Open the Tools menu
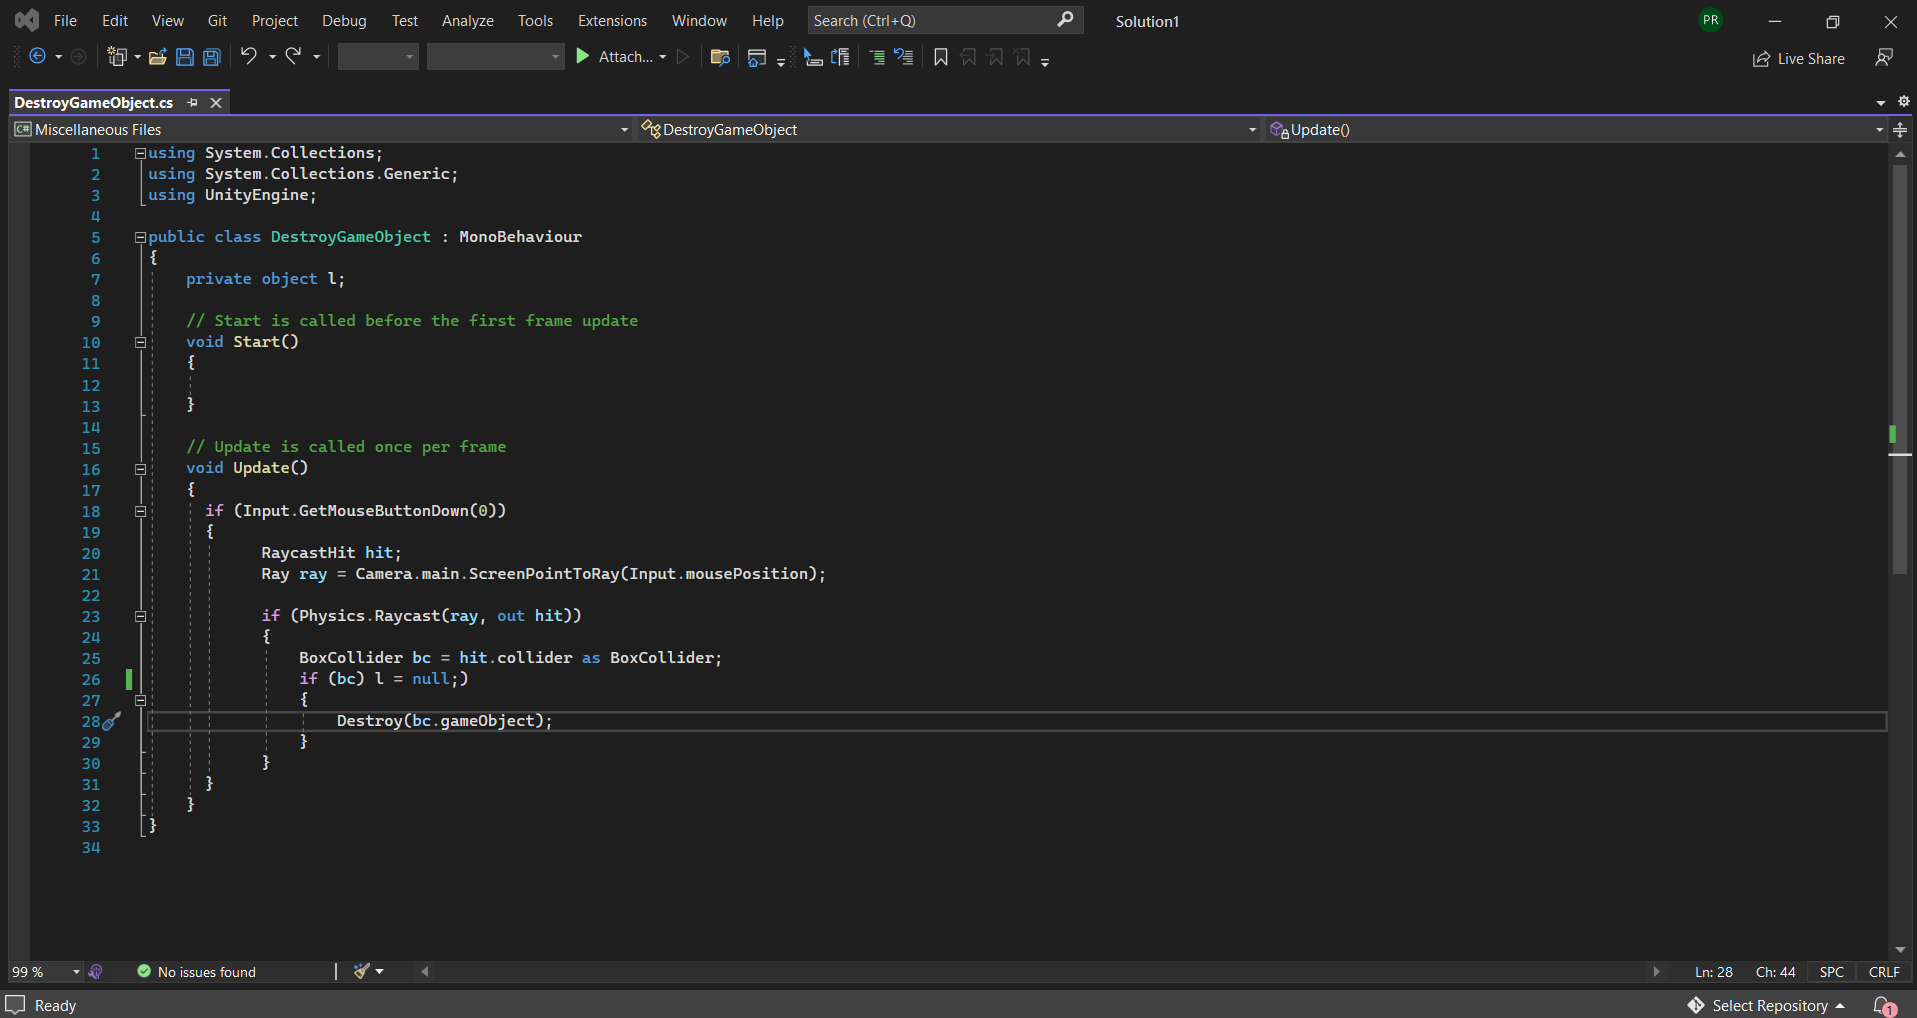The height and width of the screenshot is (1018, 1917). pos(535,20)
